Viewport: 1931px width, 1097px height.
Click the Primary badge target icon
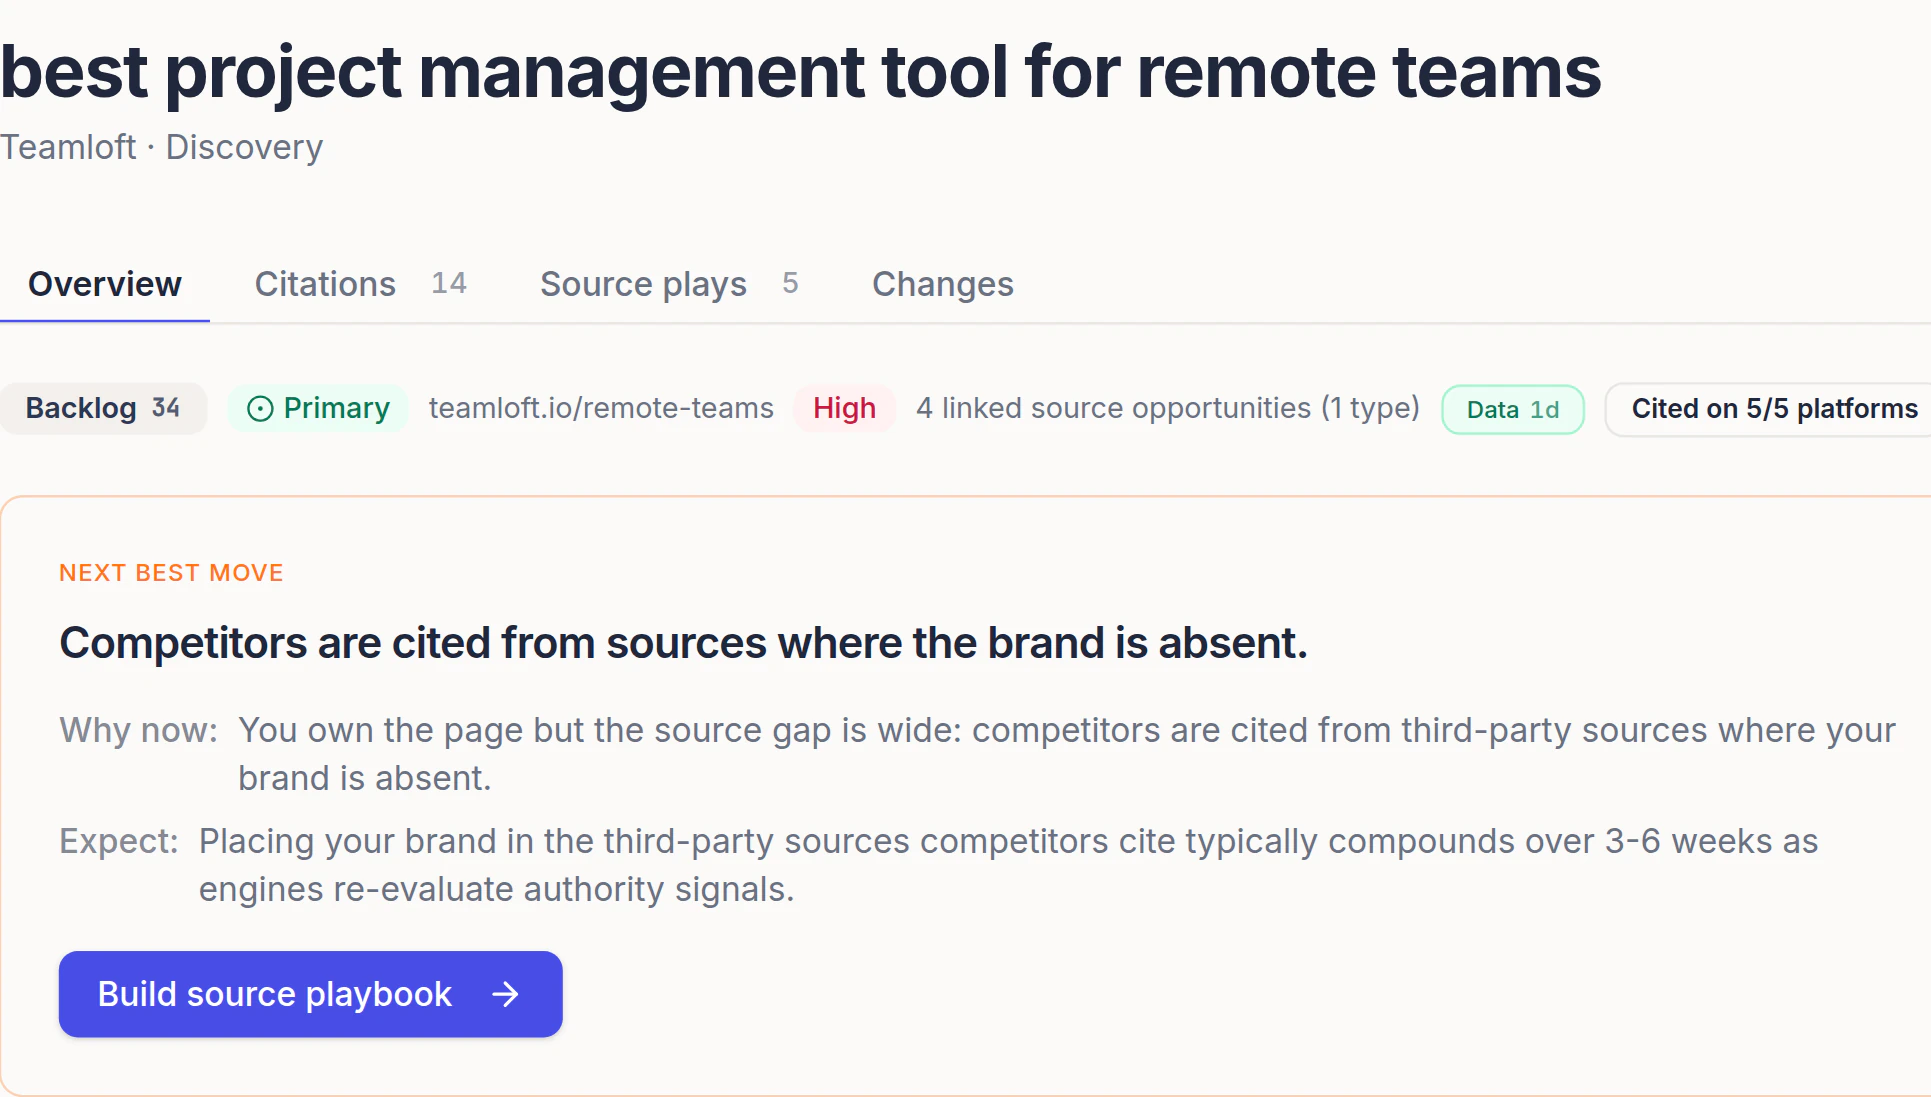pos(260,409)
